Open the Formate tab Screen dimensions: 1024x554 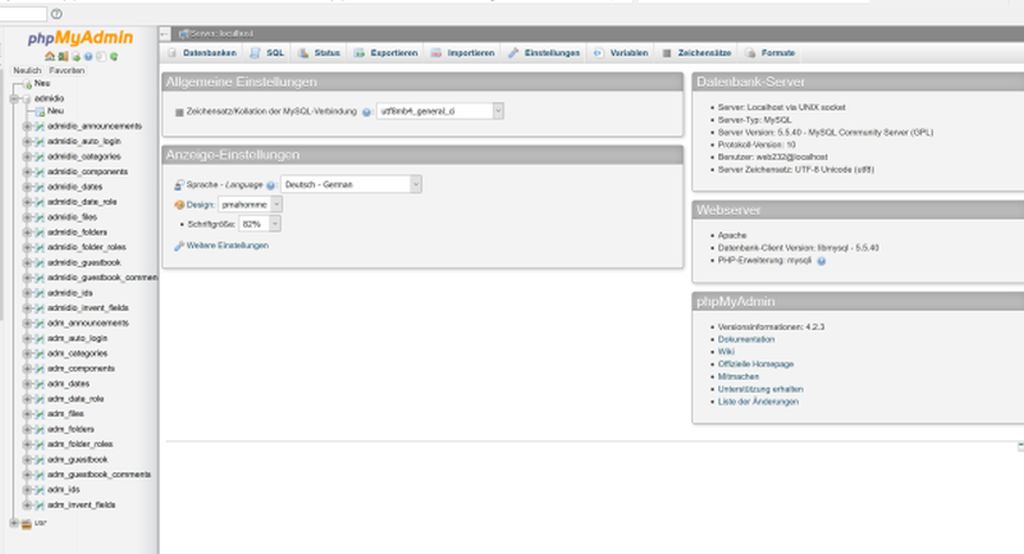click(x=771, y=53)
